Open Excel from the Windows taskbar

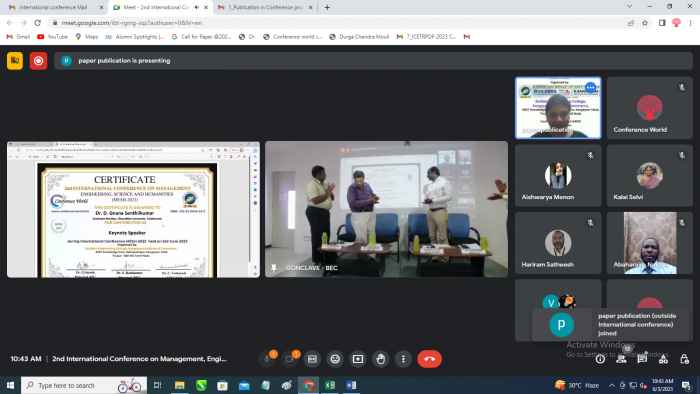click(330, 385)
